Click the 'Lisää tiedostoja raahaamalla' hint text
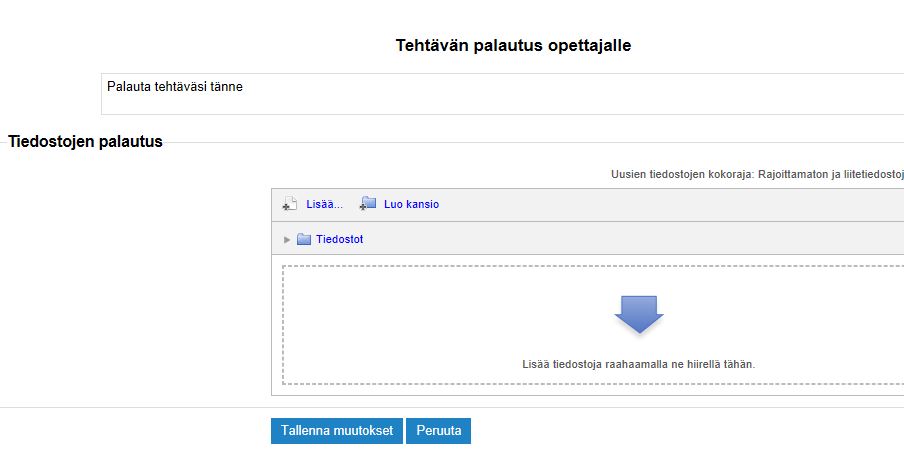 638,364
